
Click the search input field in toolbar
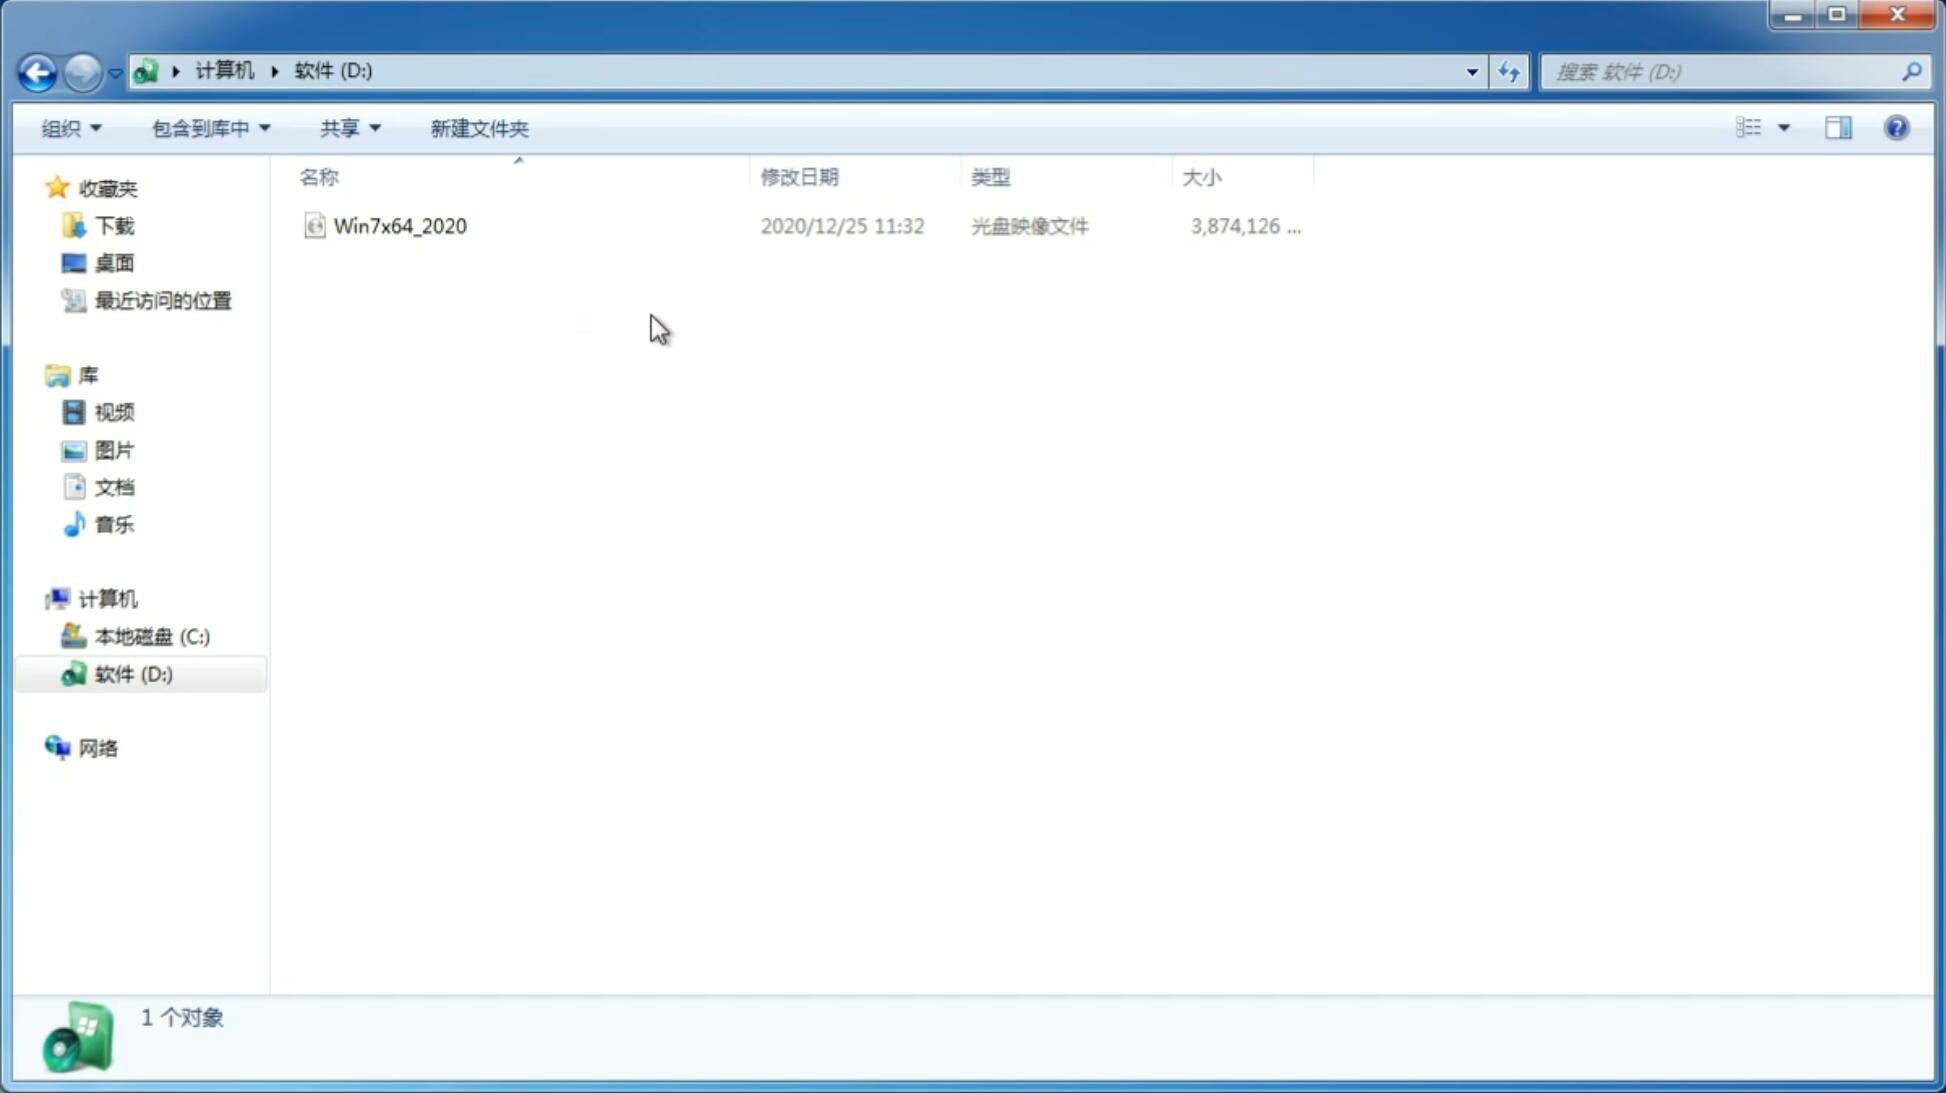[x=1724, y=71]
